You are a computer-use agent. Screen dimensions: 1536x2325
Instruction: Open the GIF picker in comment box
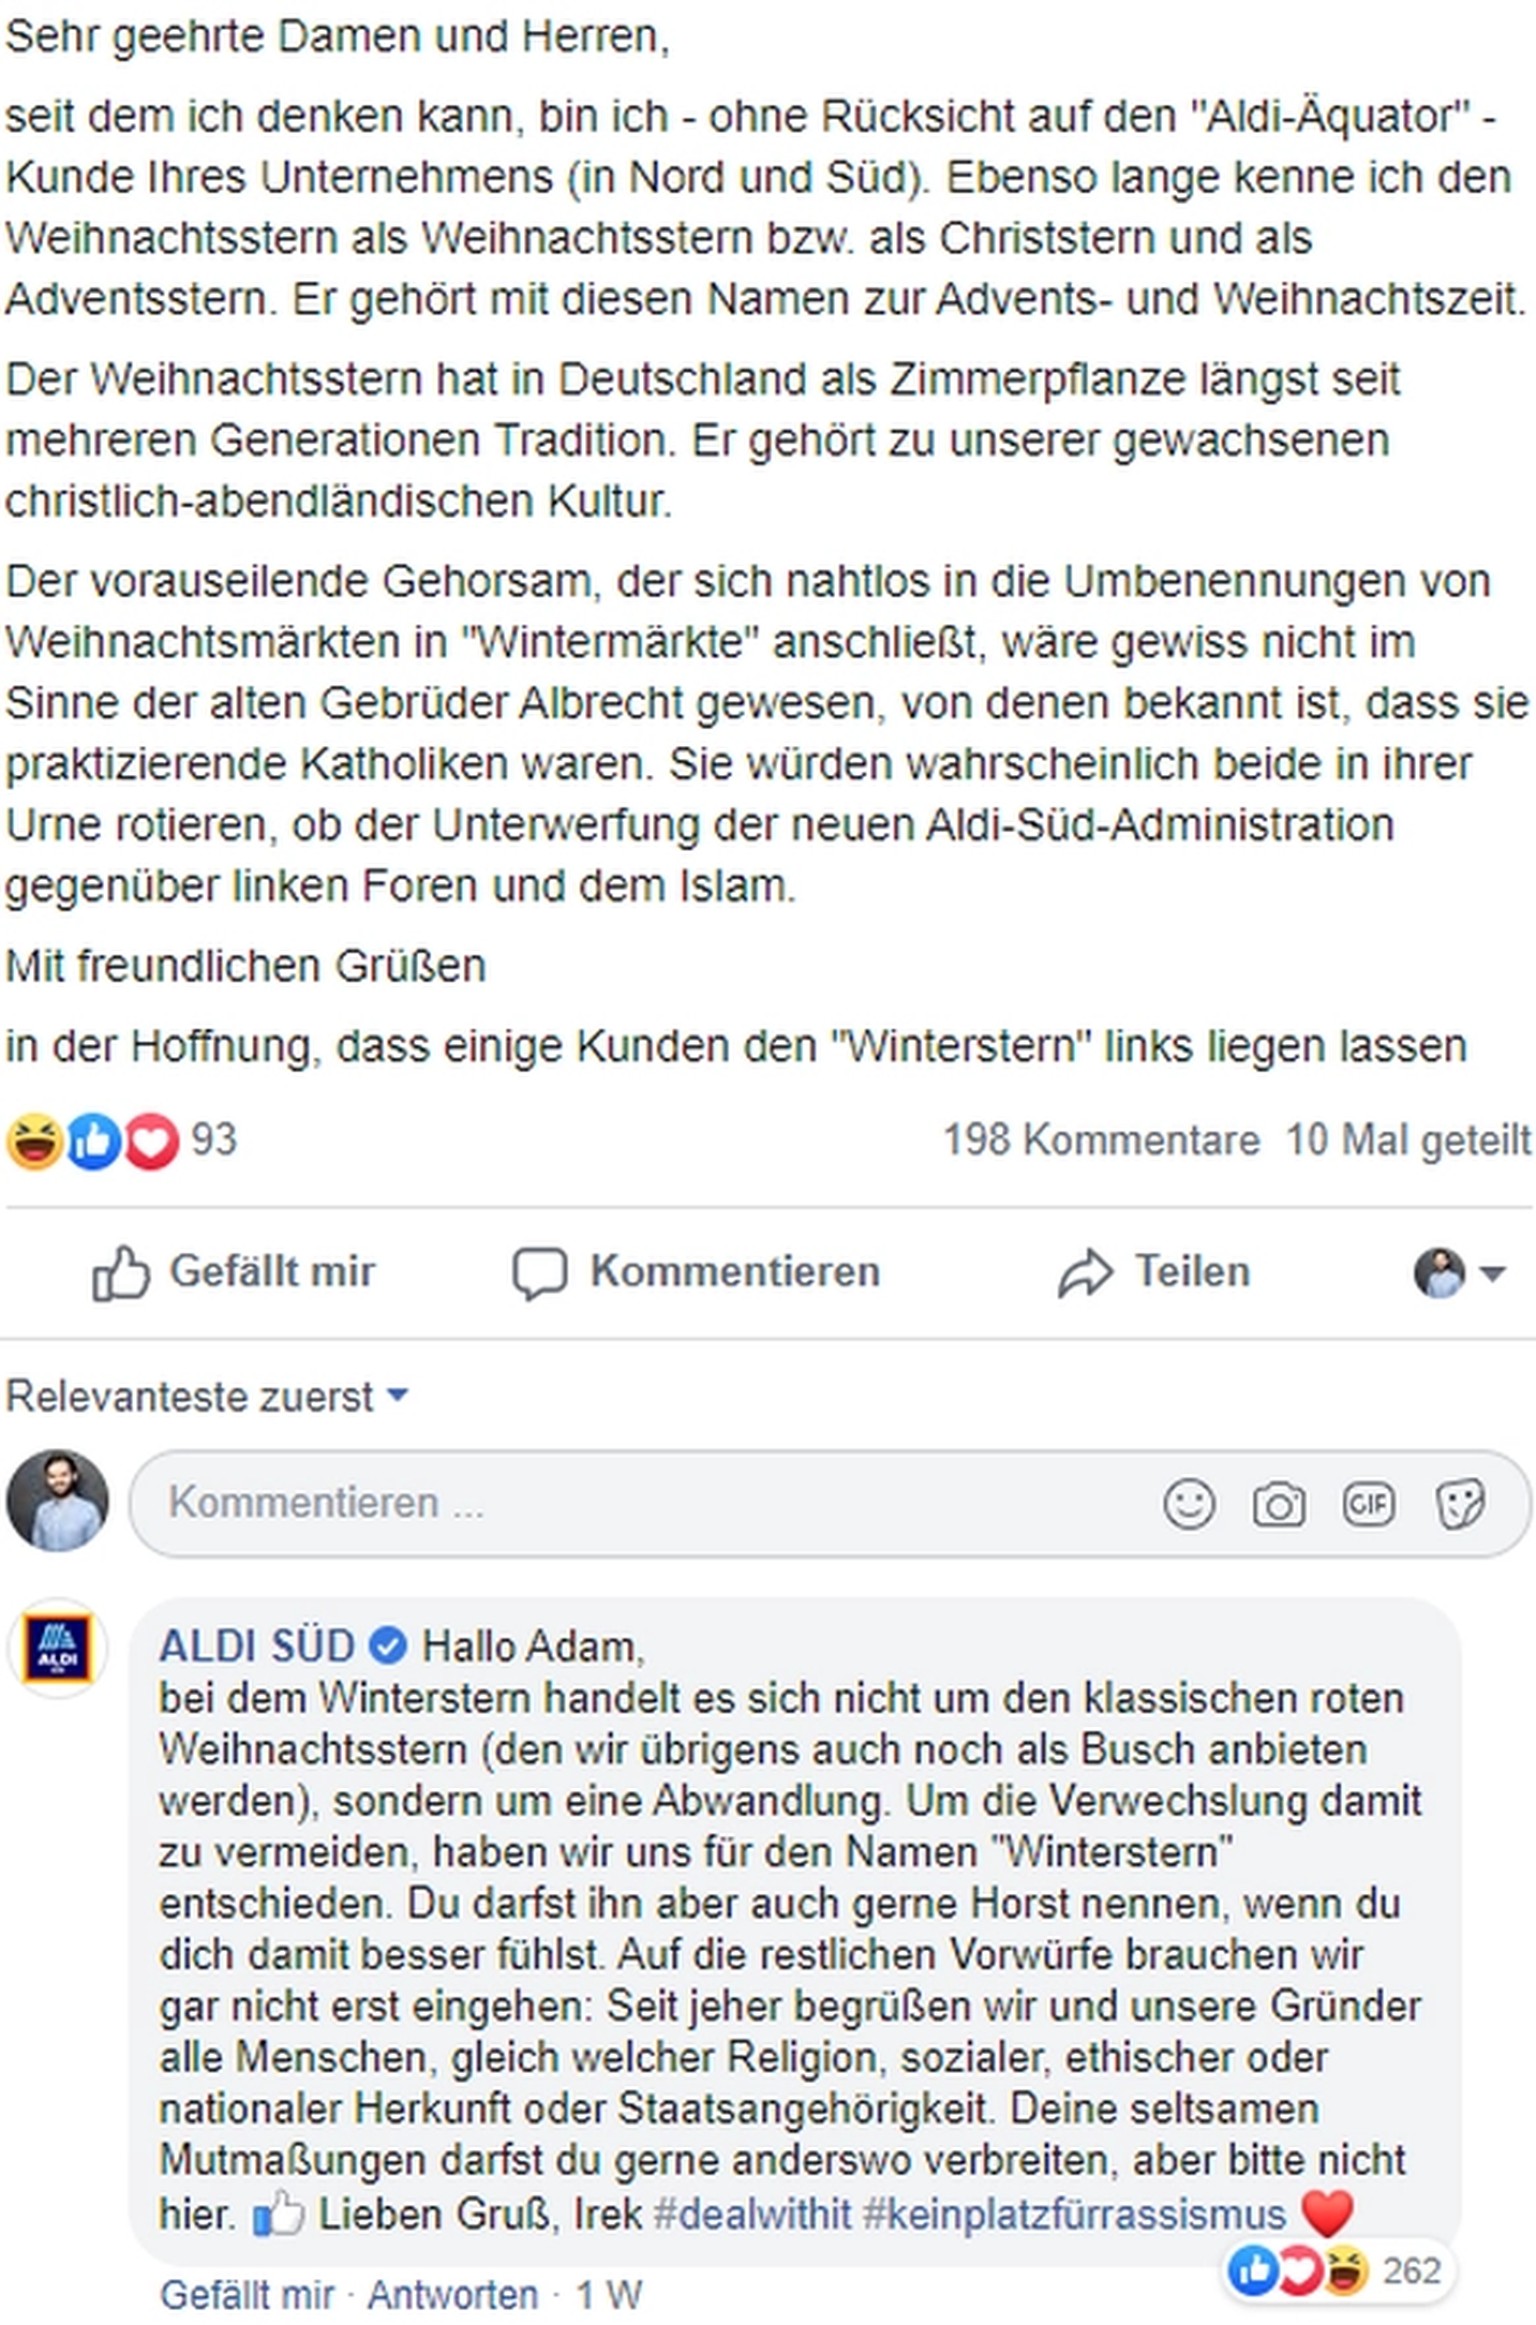click(1368, 1504)
